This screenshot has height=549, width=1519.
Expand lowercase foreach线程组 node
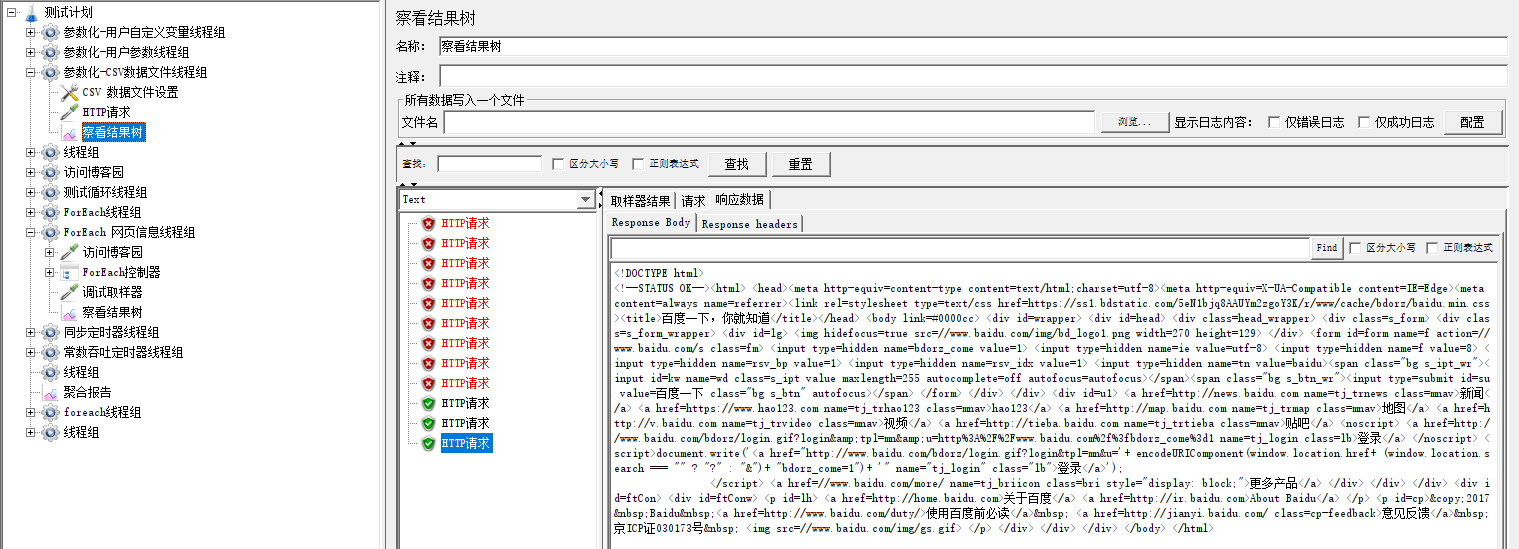click(30, 412)
